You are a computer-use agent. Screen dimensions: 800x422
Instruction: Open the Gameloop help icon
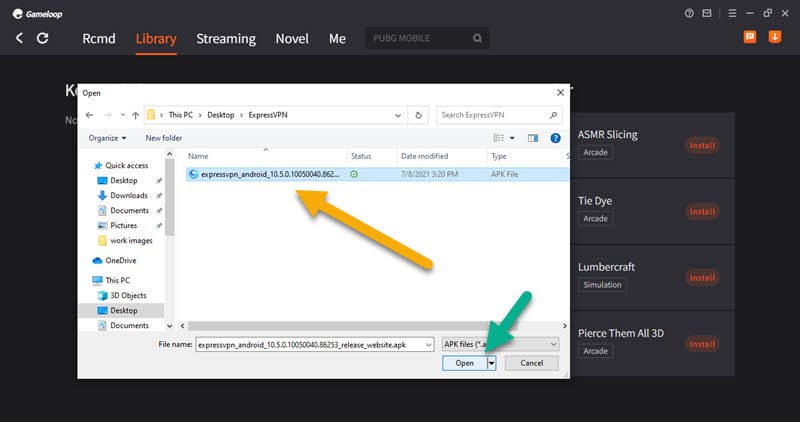(x=689, y=13)
